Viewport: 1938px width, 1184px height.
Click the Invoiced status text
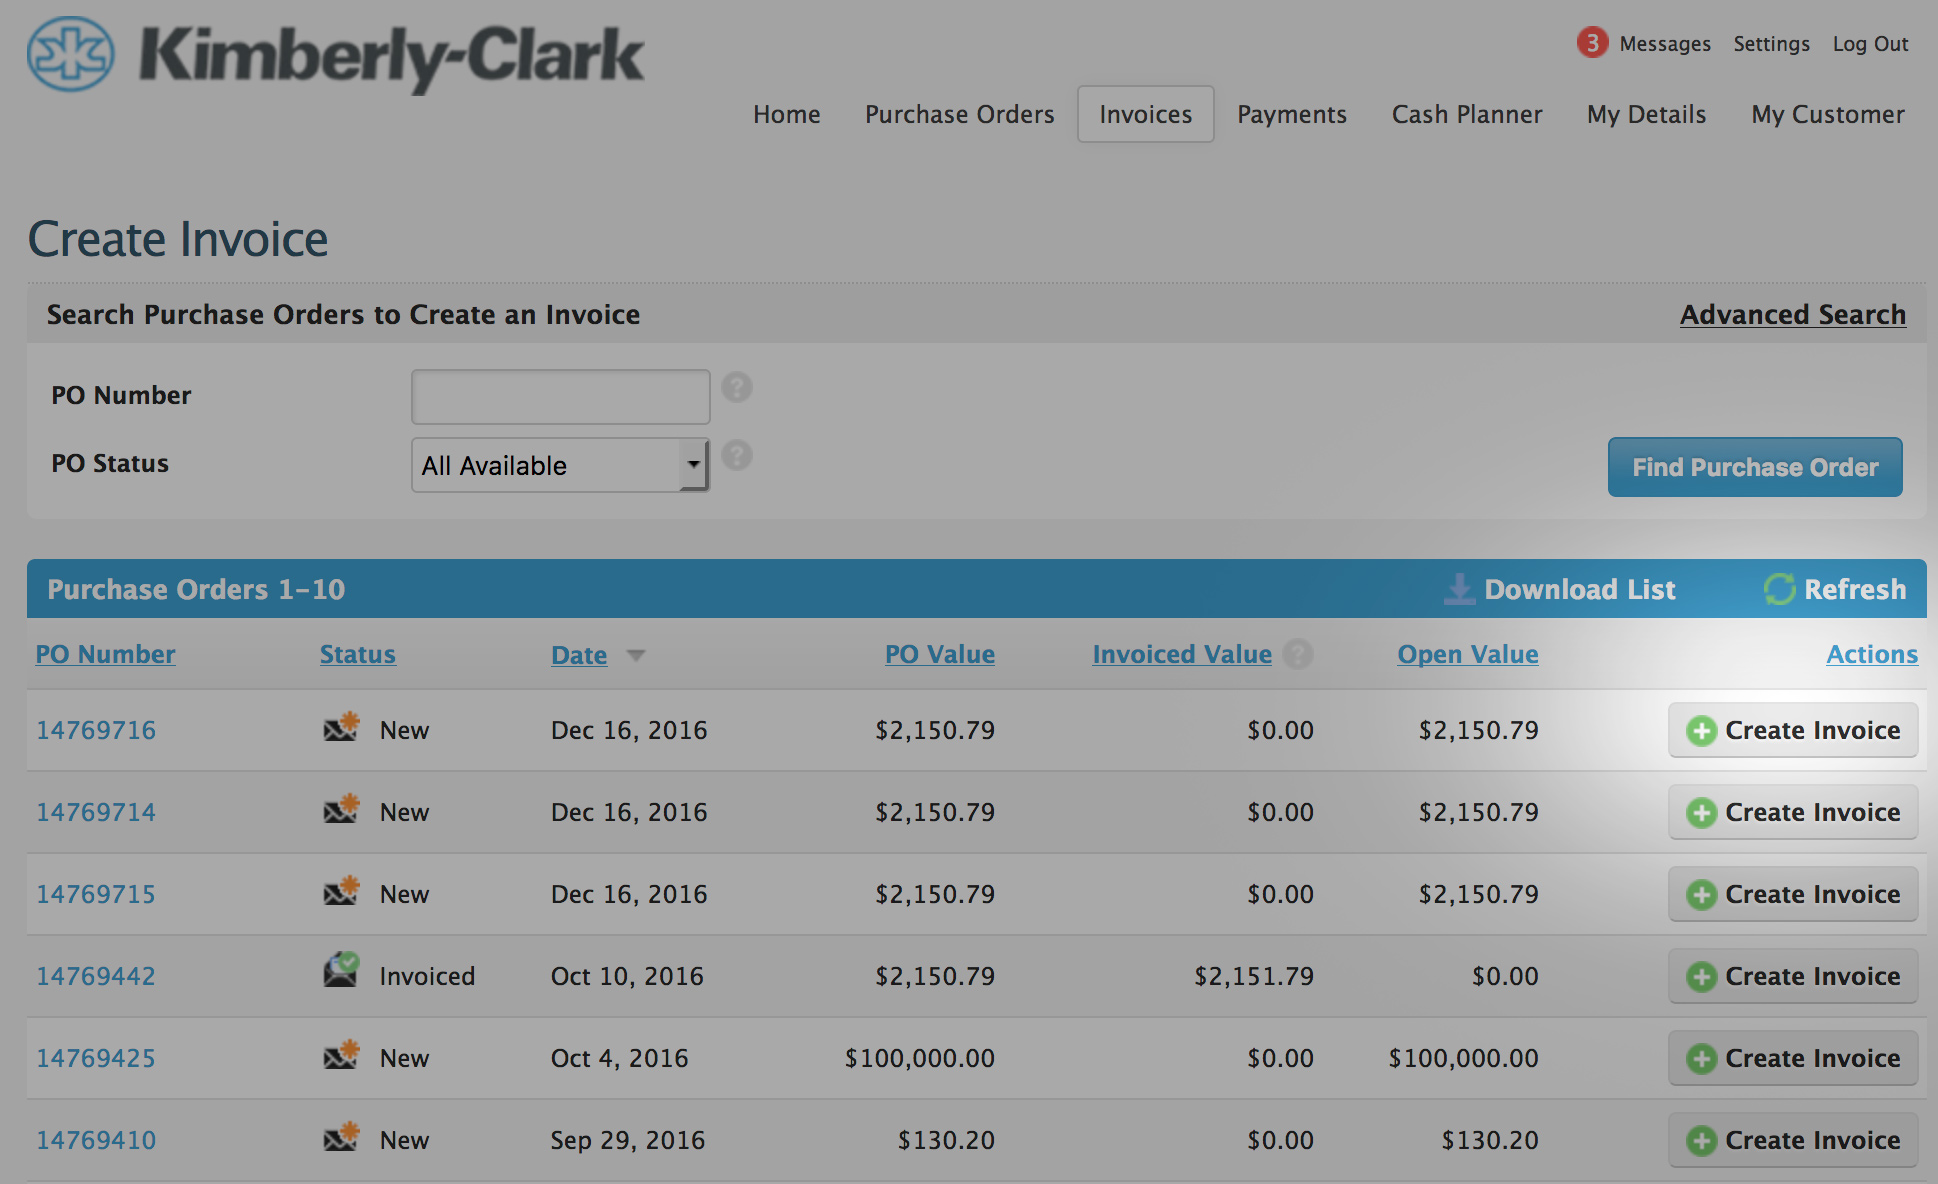click(427, 977)
